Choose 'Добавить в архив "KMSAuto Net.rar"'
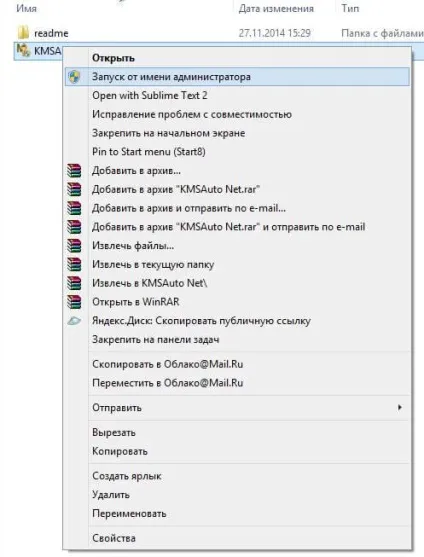This screenshot has height=557, width=424. 237,190
